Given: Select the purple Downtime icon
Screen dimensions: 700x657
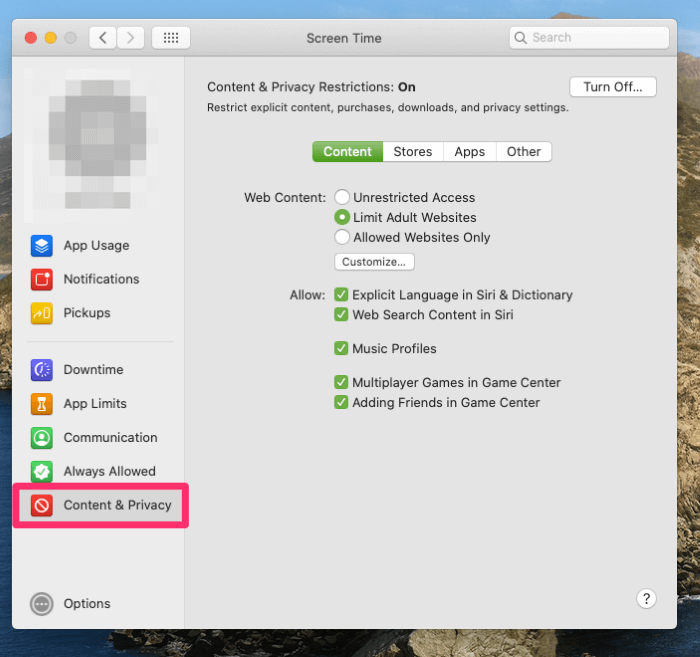Looking at the screenshot, I should coord(42,370).
